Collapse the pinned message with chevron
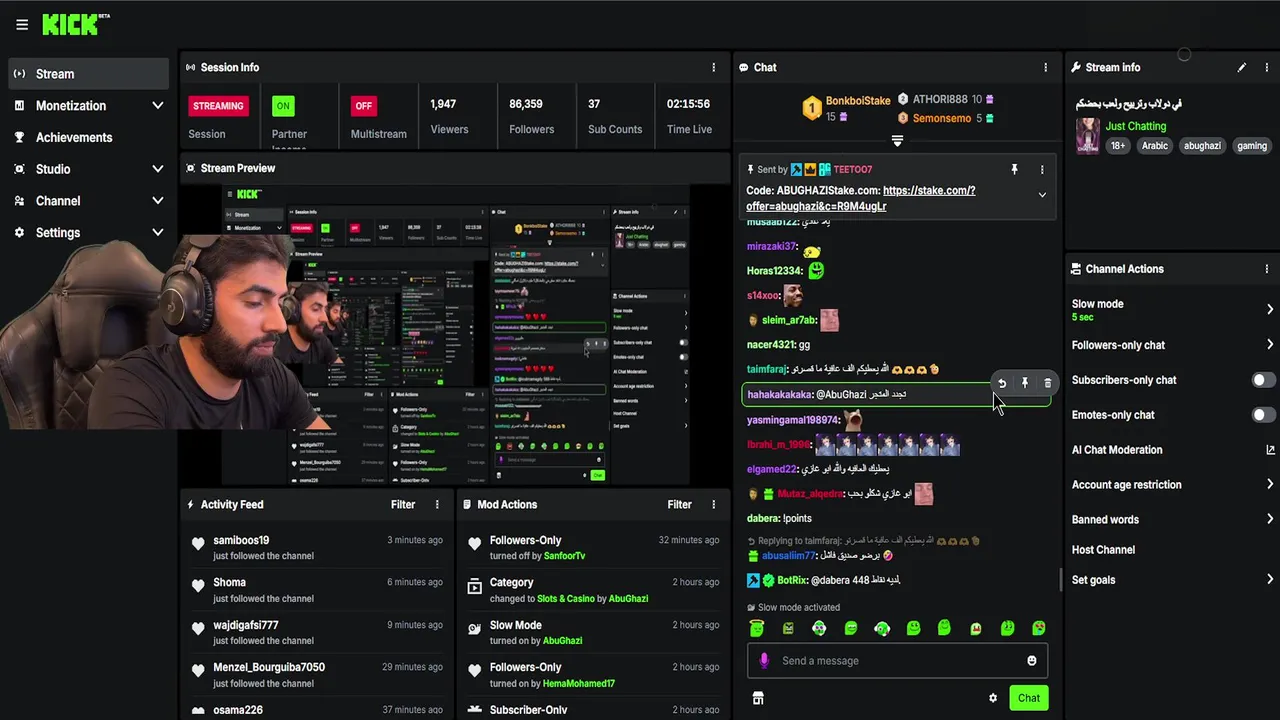 click(1042, 195)
